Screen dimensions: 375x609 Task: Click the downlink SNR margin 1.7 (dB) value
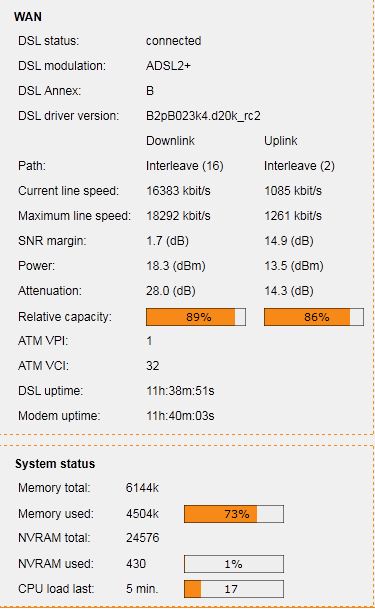point(167,241)
